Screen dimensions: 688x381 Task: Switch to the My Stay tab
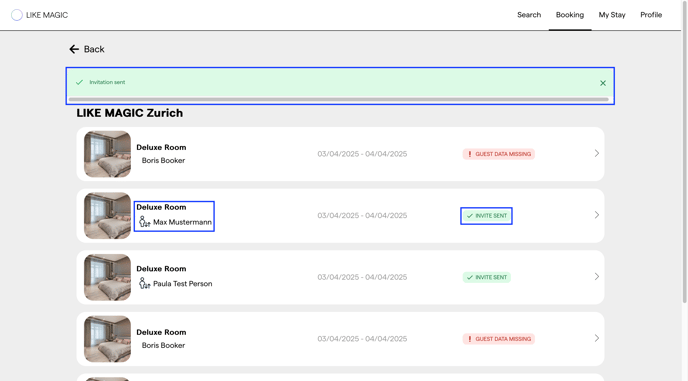[x=612, y=15]
